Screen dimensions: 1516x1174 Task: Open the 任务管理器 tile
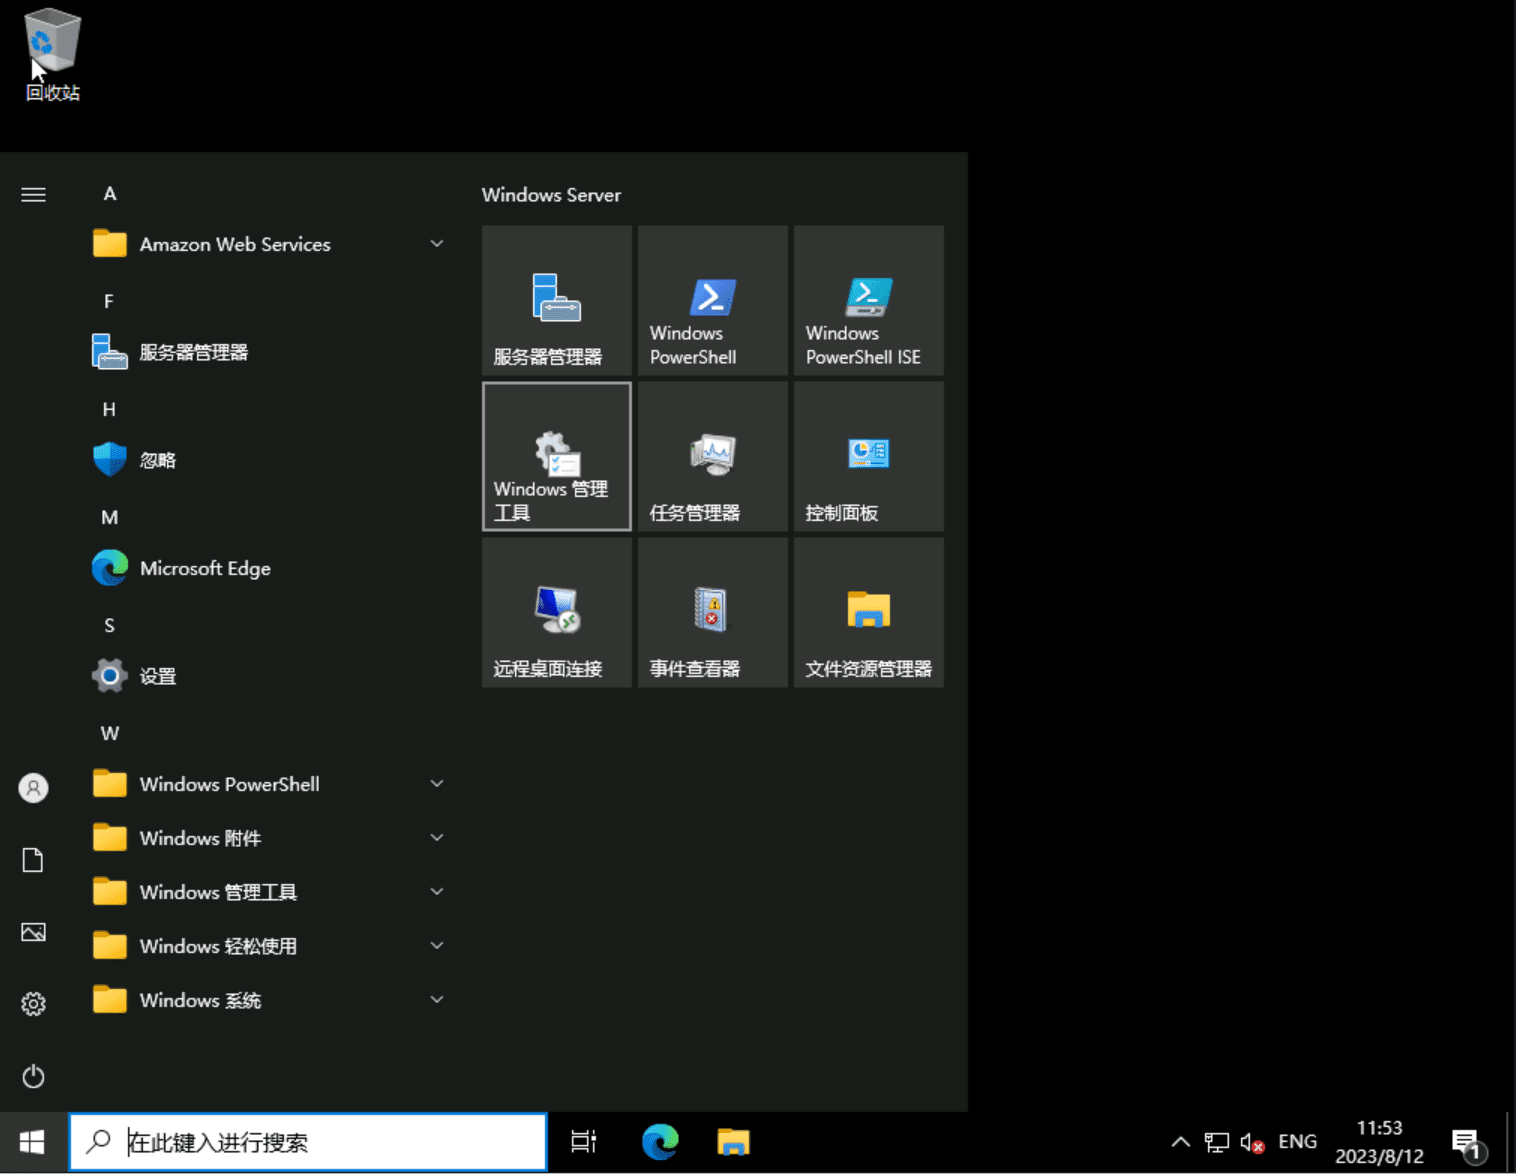point(711,456)
